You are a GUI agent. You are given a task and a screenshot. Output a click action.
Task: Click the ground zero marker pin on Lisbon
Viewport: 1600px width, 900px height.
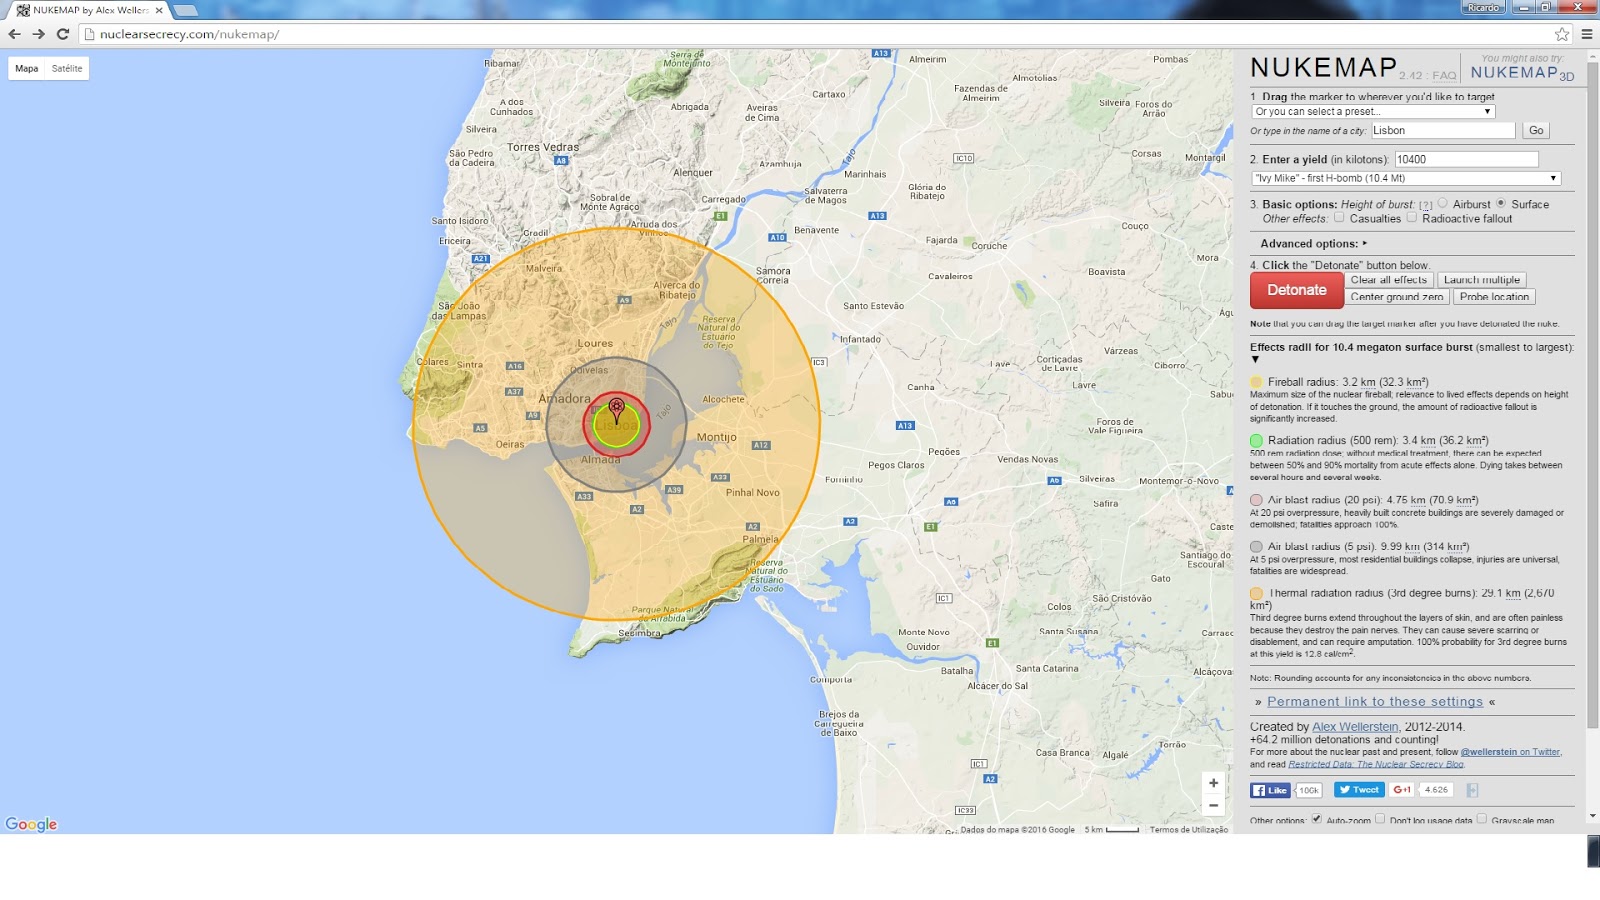point(617,410)
